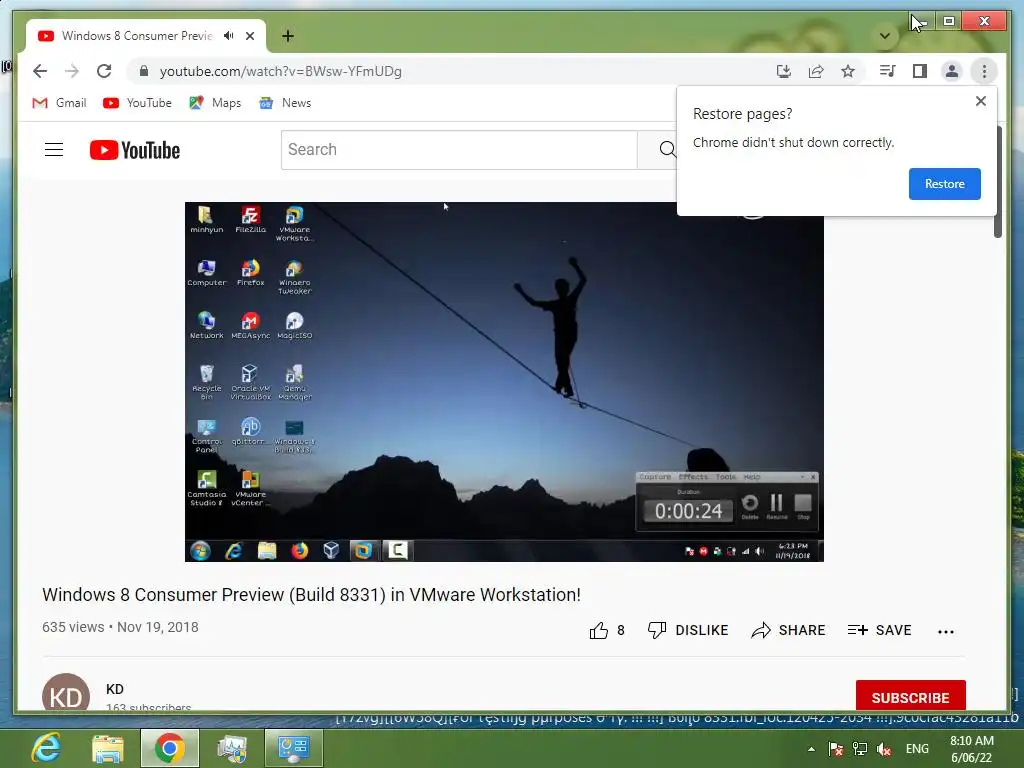Screen dimensions: 1024x768
Task: Open the Chrome profile avatar
Action: (x=952, y=71)
